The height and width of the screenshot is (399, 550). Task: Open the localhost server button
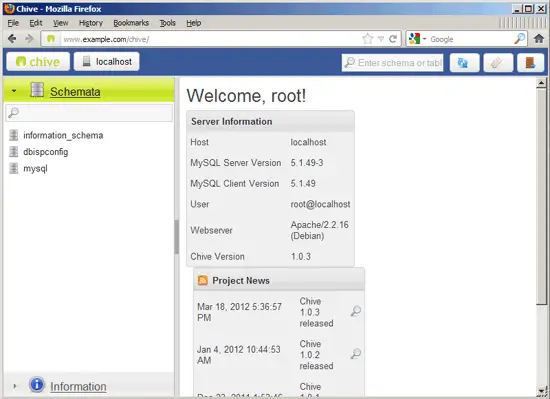(107, 62)
